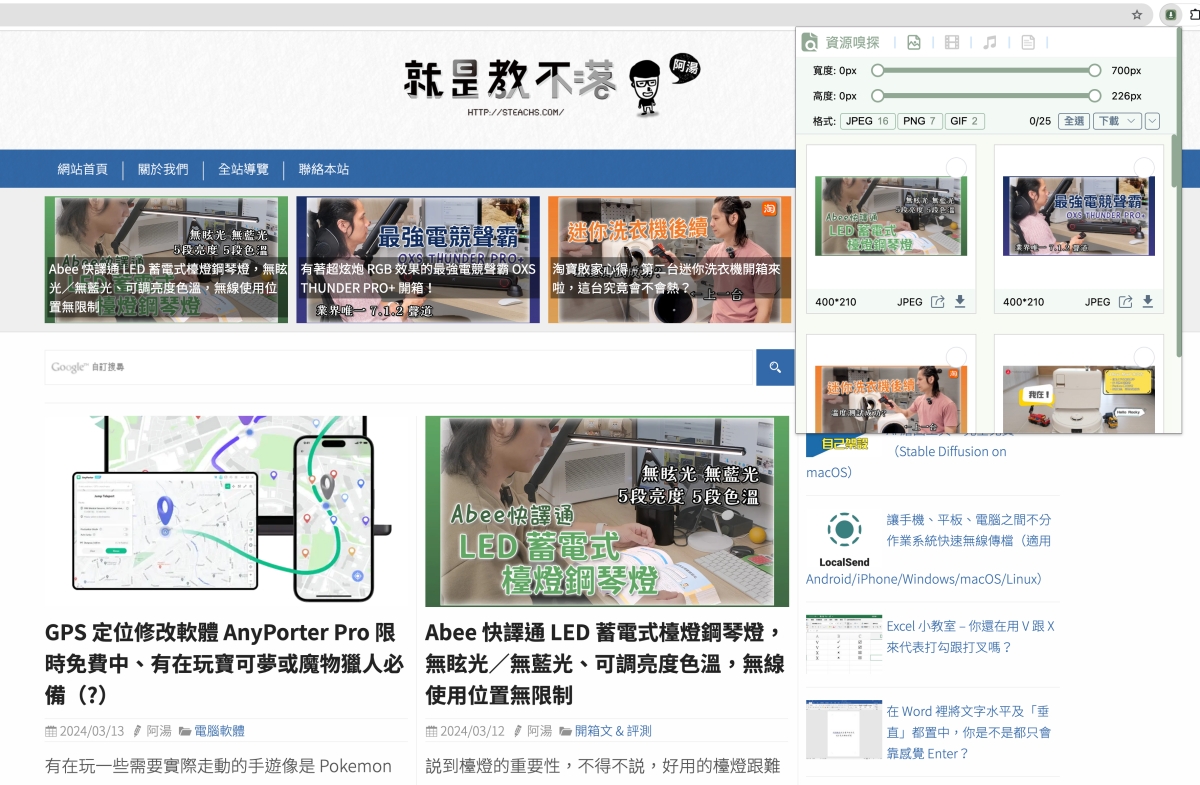Expand the chevron menu beside 下載
Screen dimensions: 1200x785
pos(1152,121)
